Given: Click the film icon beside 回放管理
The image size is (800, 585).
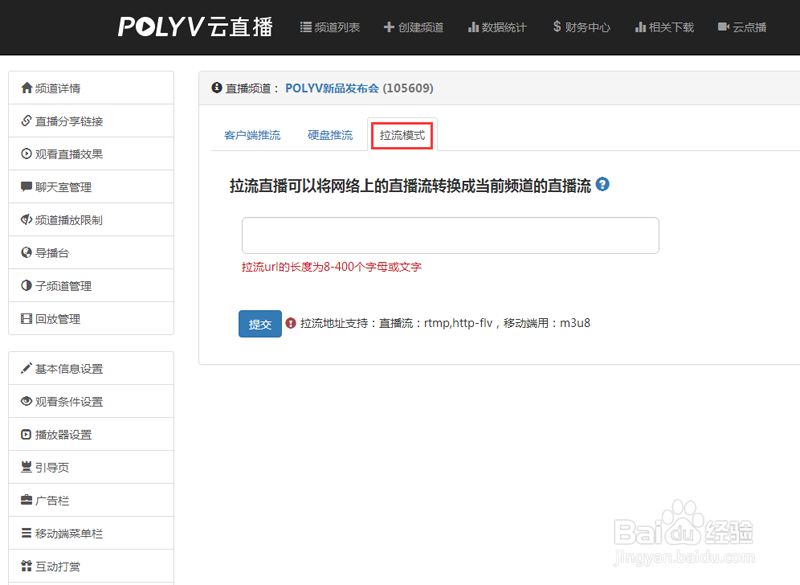Looking at the screenshot, I should 27,318.
